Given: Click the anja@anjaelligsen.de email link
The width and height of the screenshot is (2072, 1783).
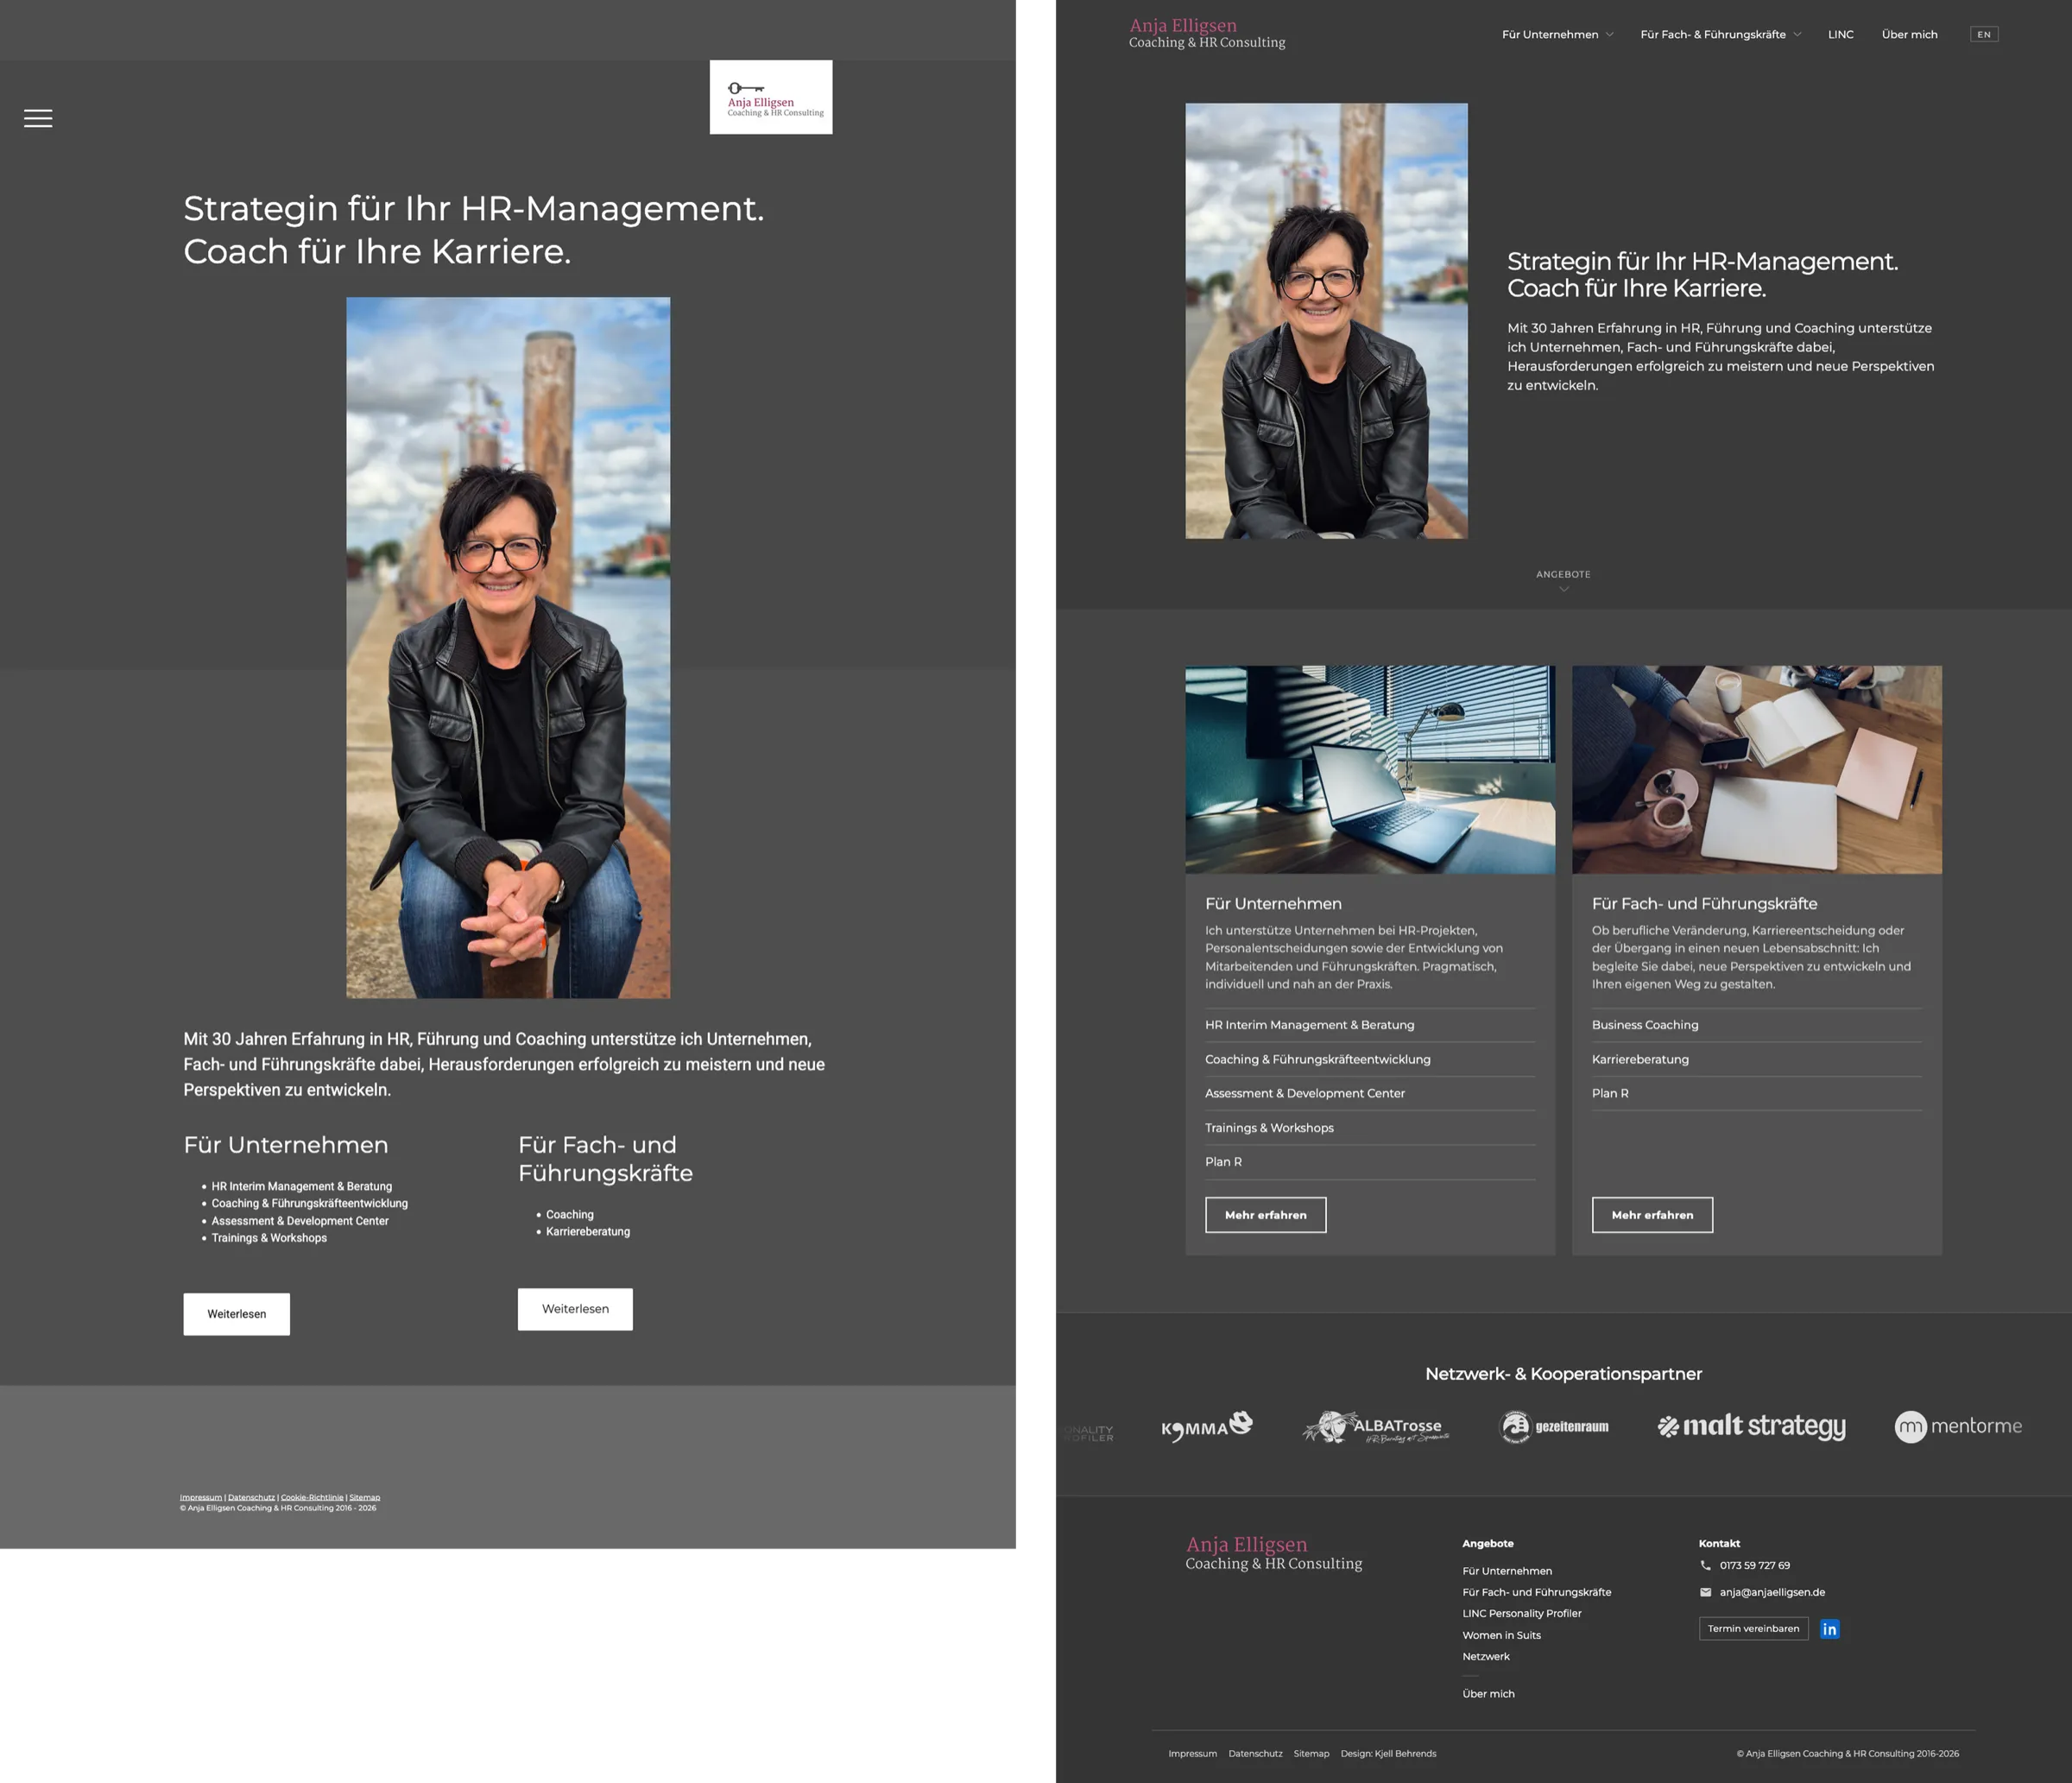Looking at the screenshot, I should tap(1772, 1592).
